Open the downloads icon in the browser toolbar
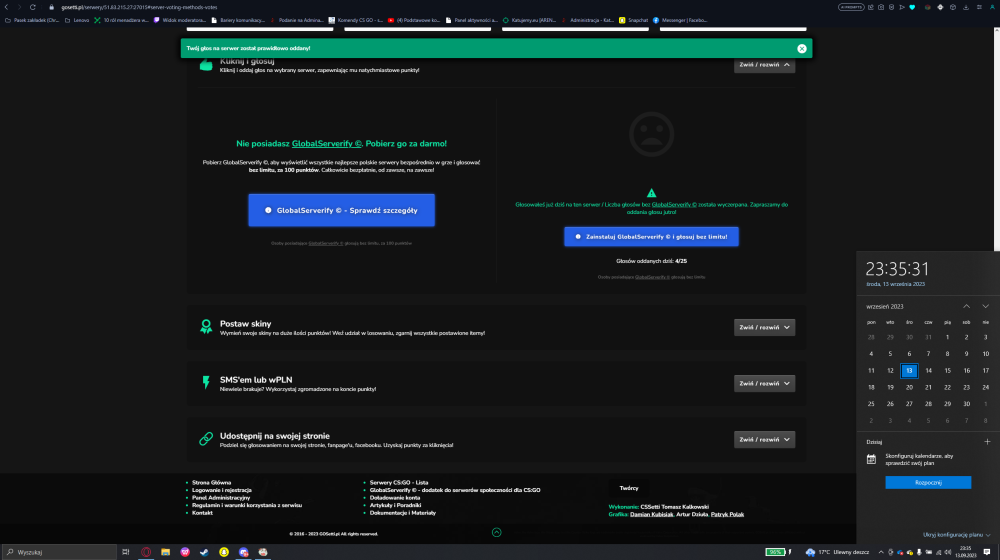This screenshot has width=1000, height=560. click(x=966, y=7)
